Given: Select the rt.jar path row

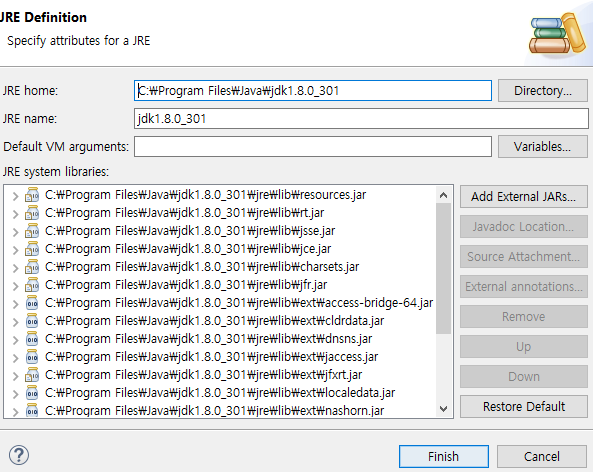Looking at the screenshot, I should click(x=184, y=213).
